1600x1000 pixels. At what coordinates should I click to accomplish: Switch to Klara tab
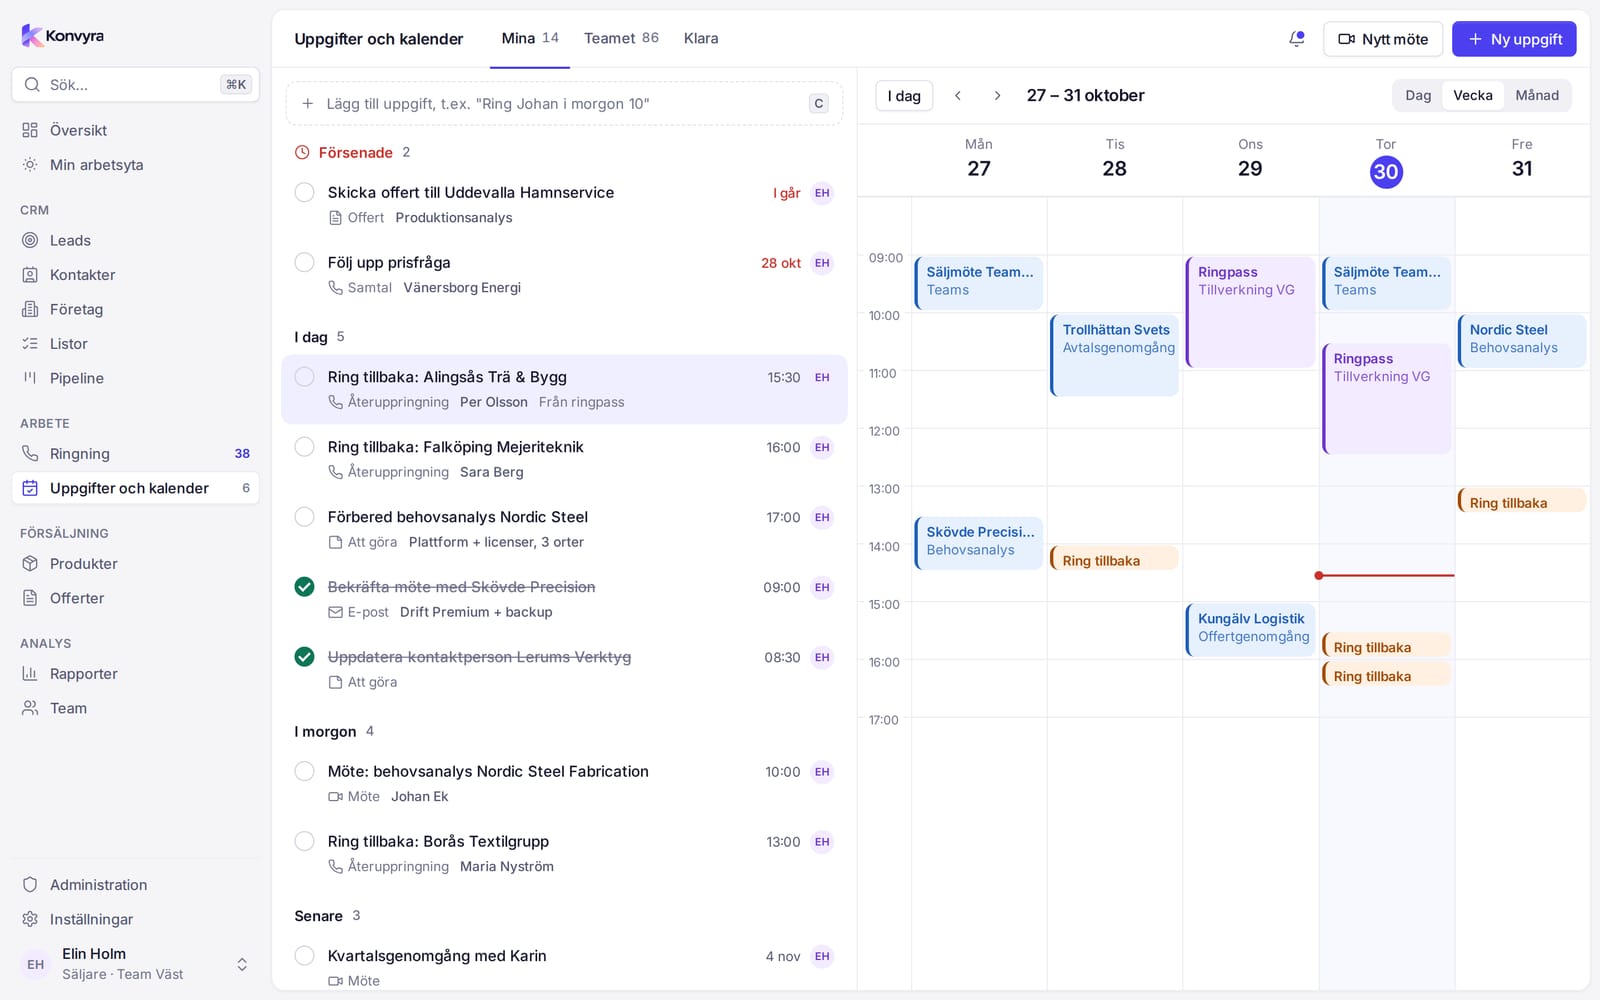click(701, 38)
